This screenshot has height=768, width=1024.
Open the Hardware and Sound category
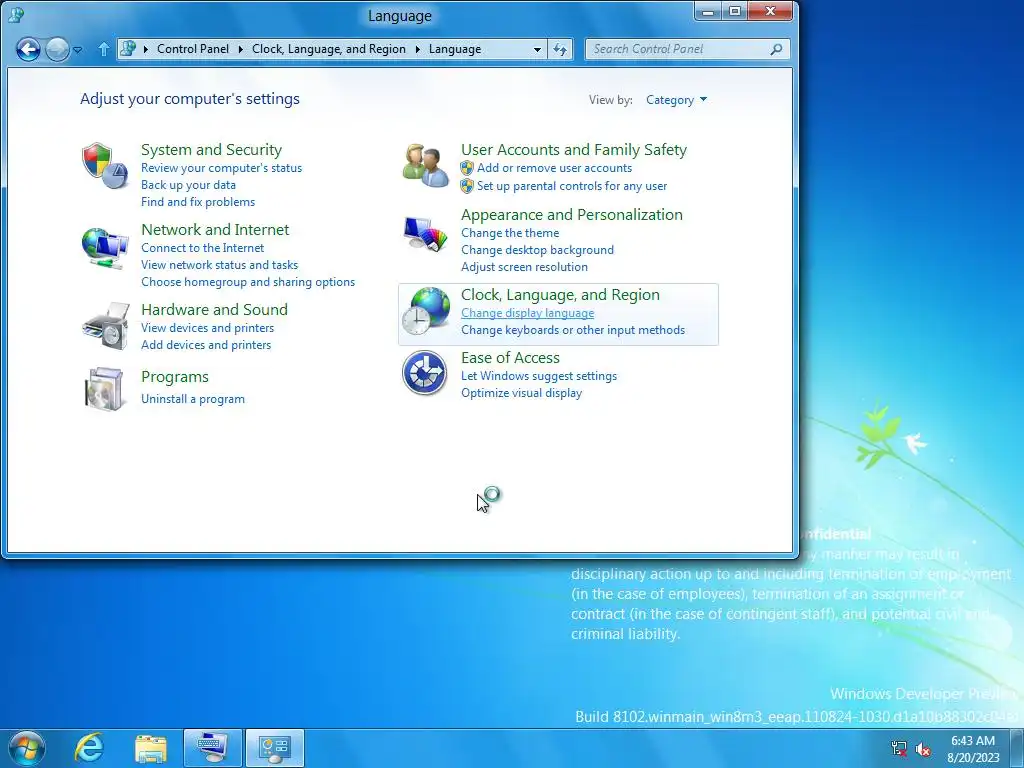[214, 310]
